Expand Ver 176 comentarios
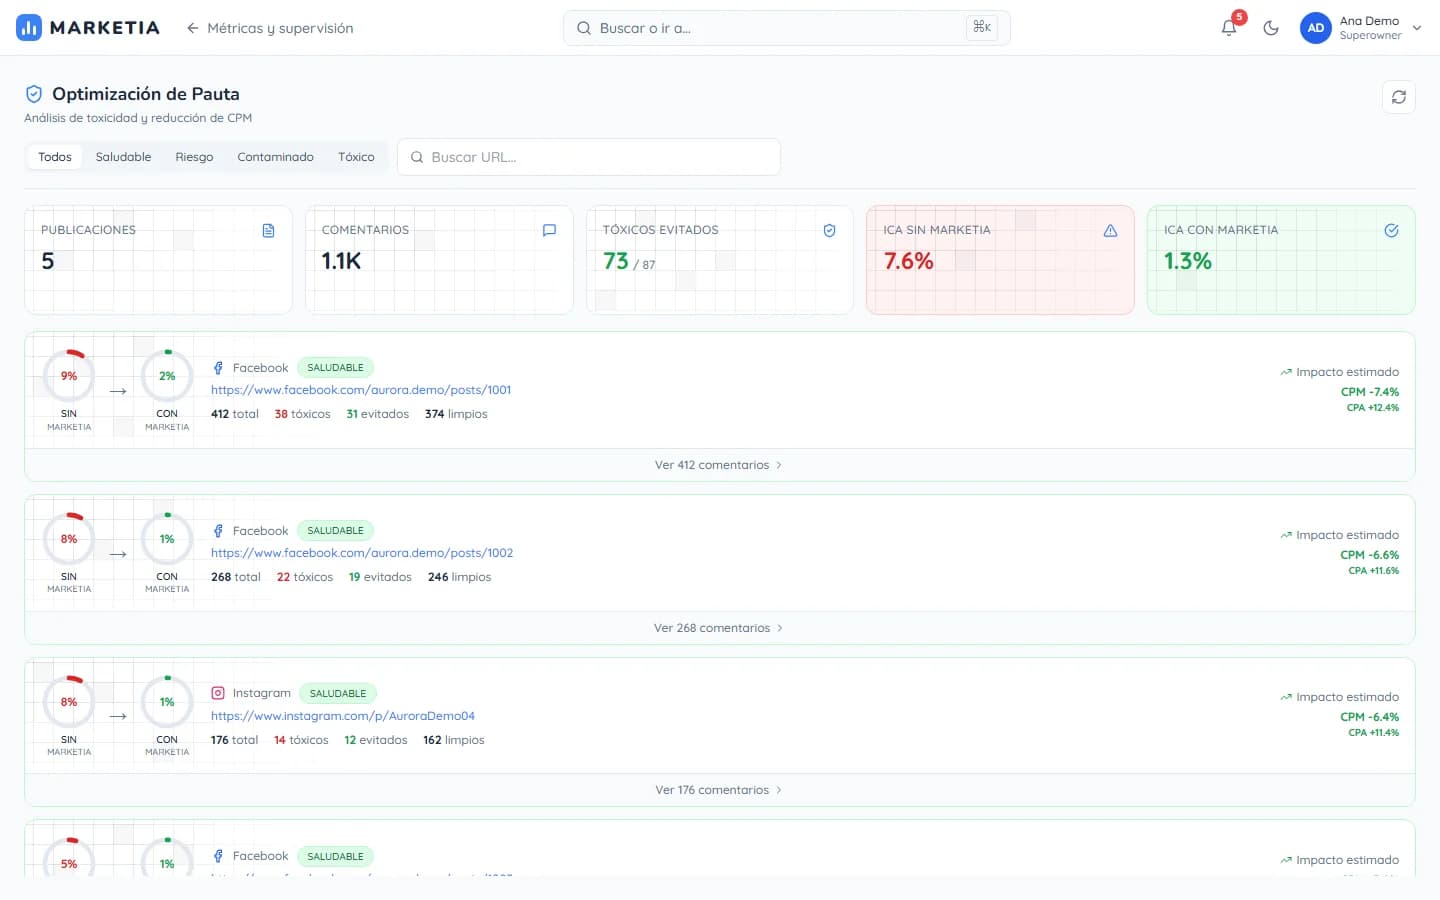The height and width of the screenshot is (900, 1440). [719, 790]
